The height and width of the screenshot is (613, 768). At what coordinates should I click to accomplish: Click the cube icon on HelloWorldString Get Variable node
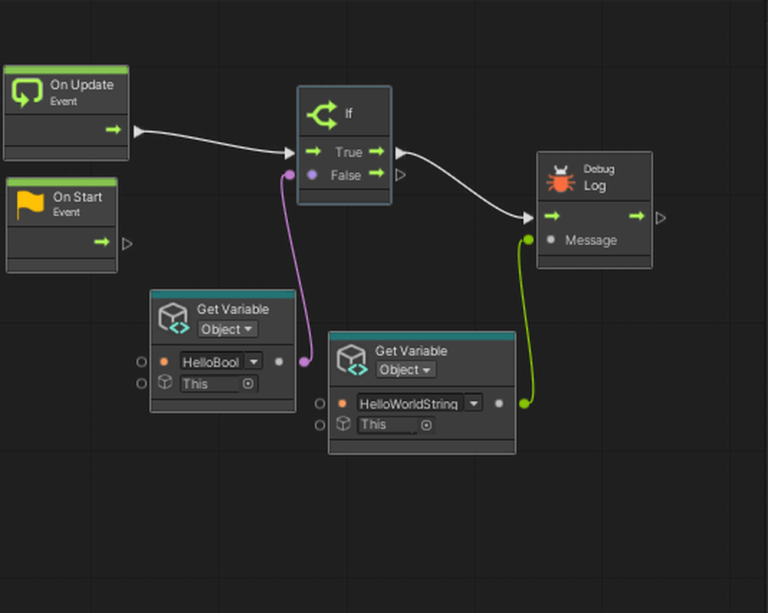point(352,360)
